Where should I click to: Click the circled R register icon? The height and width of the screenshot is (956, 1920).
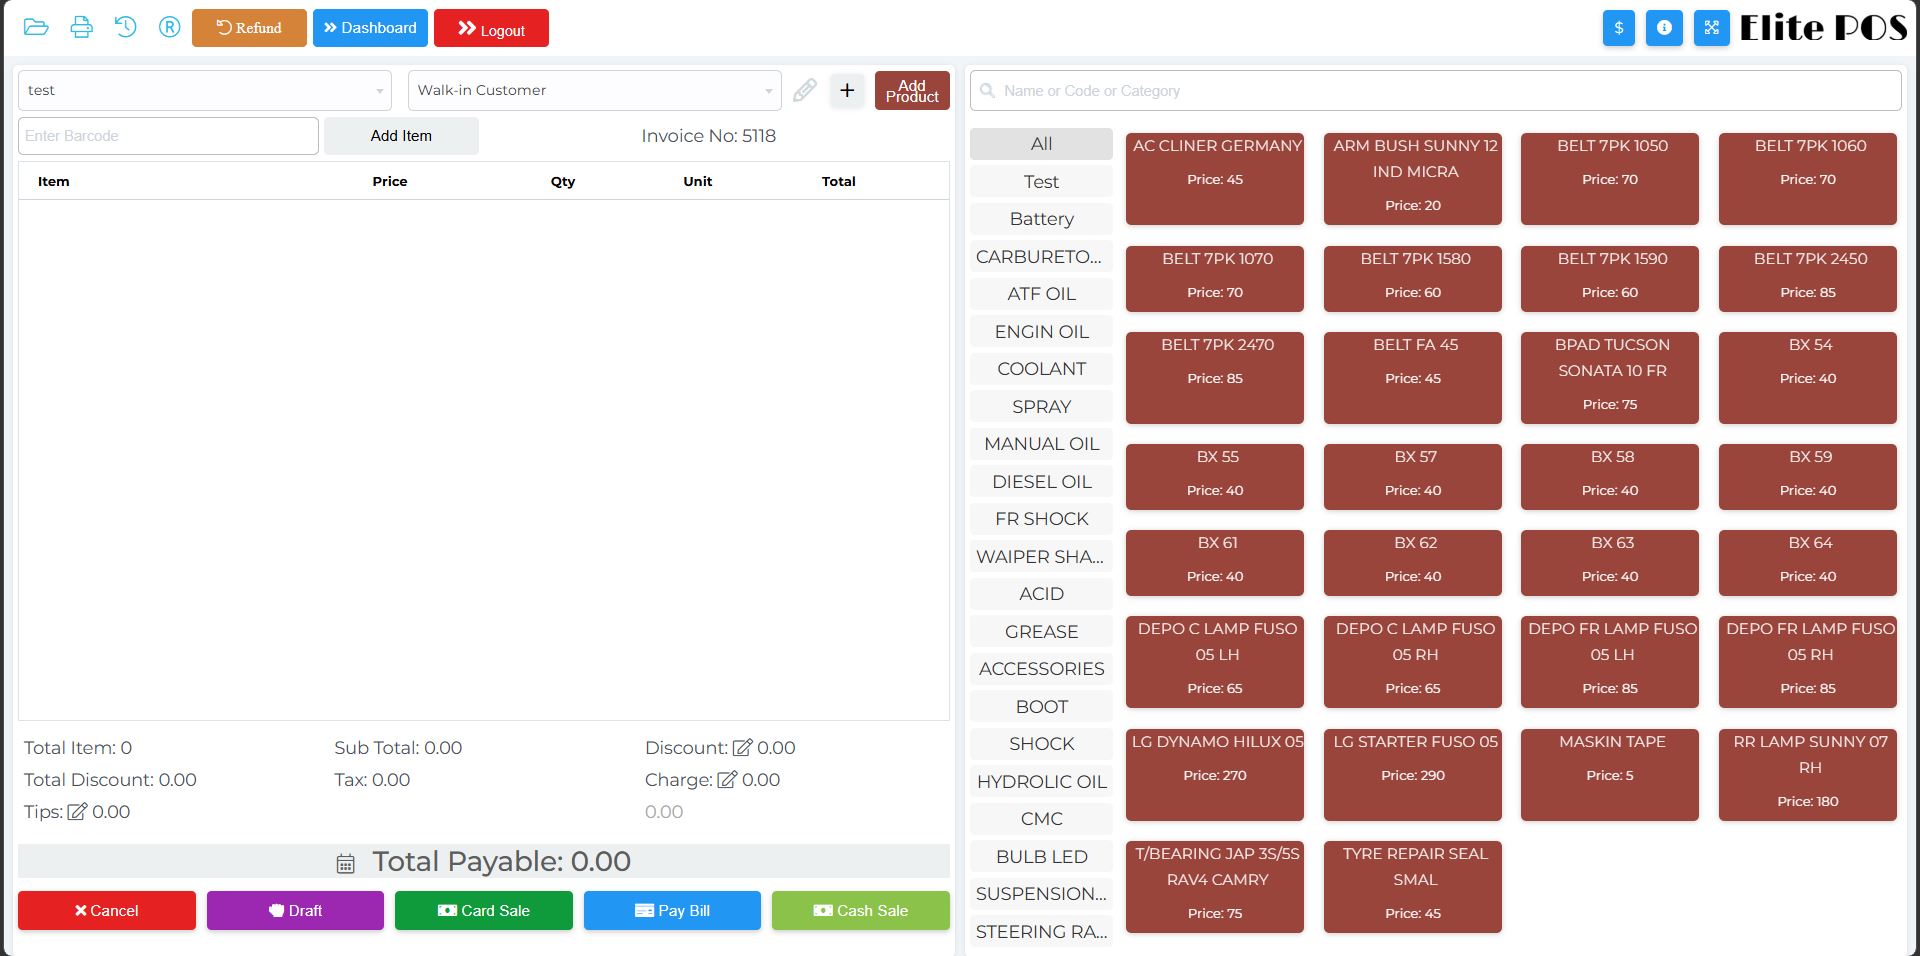pyautogui.click(x=169, y=27)
